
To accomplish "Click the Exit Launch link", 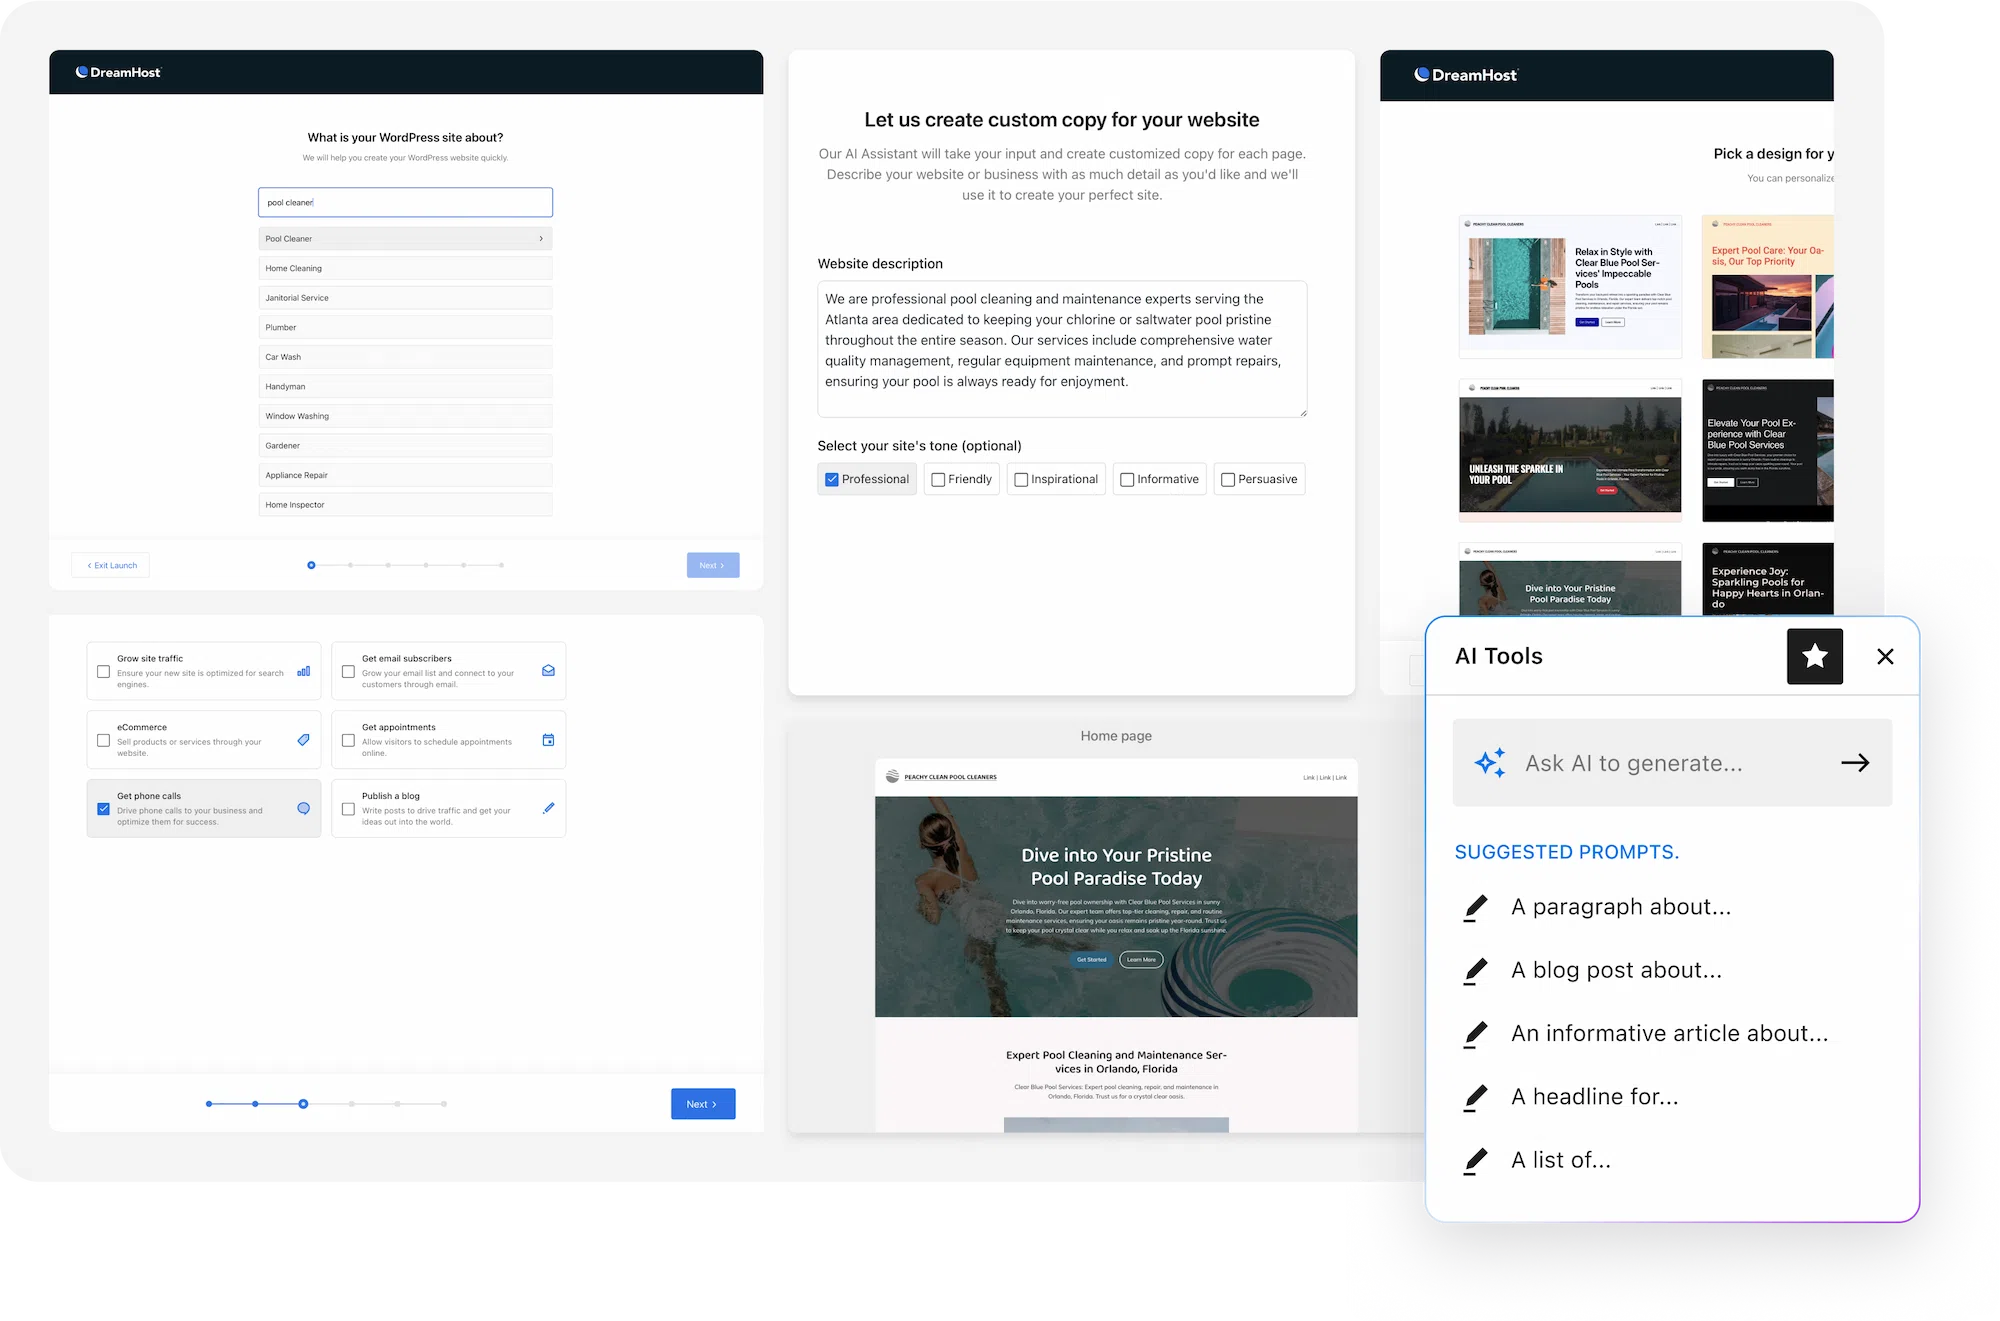I will (111, 565).
